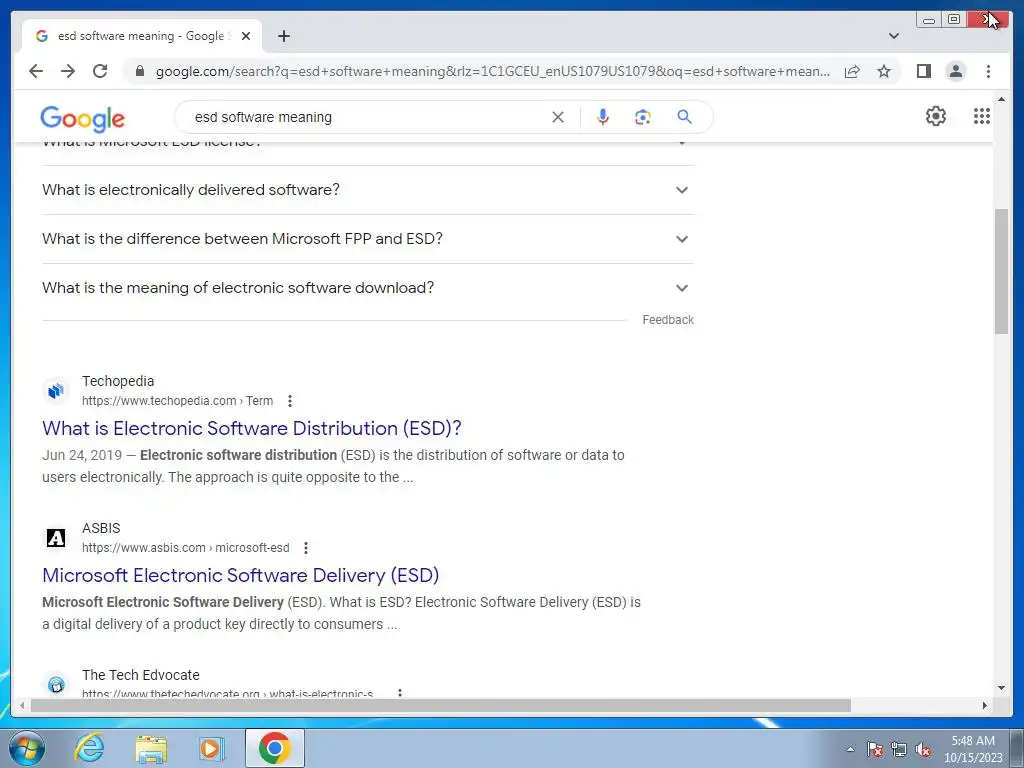1024x768 pixels.
Task: Open Chrome three-dot menu
Action: pyautogui.click(x=988, y=71)
